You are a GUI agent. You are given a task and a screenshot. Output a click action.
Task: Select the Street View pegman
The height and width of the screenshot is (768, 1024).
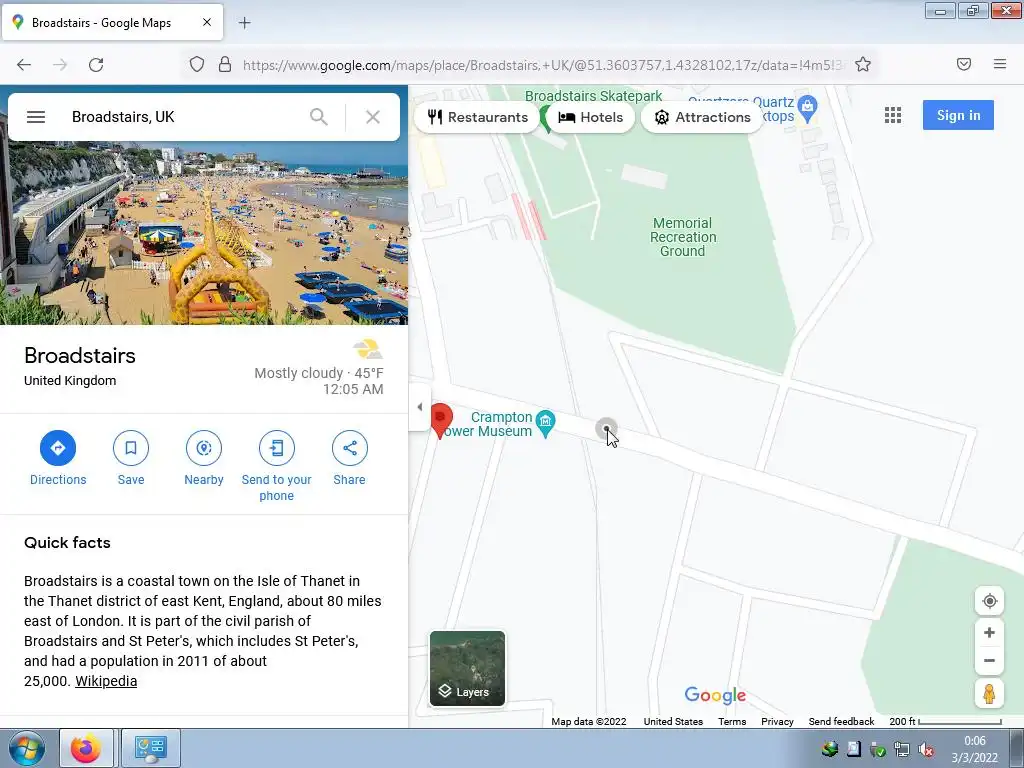pos(989,693)
